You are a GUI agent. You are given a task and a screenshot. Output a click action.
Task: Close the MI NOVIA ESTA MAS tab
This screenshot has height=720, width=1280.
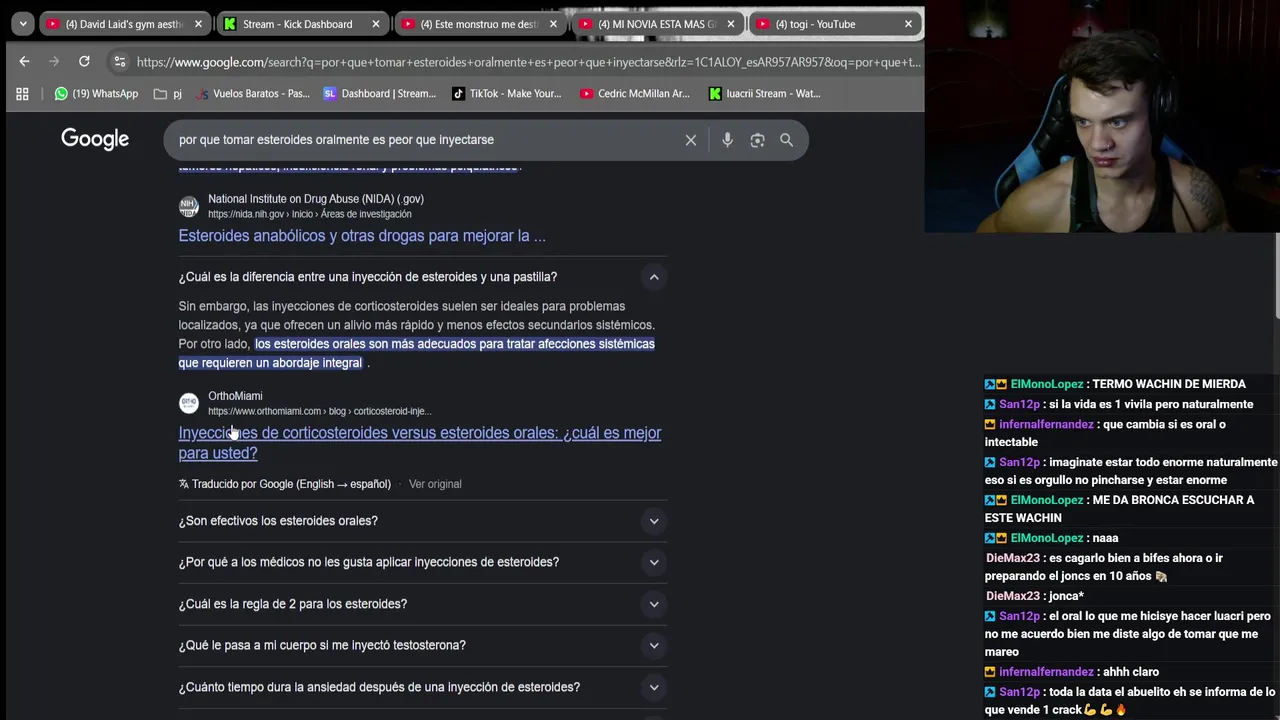(x=731, y=24)
